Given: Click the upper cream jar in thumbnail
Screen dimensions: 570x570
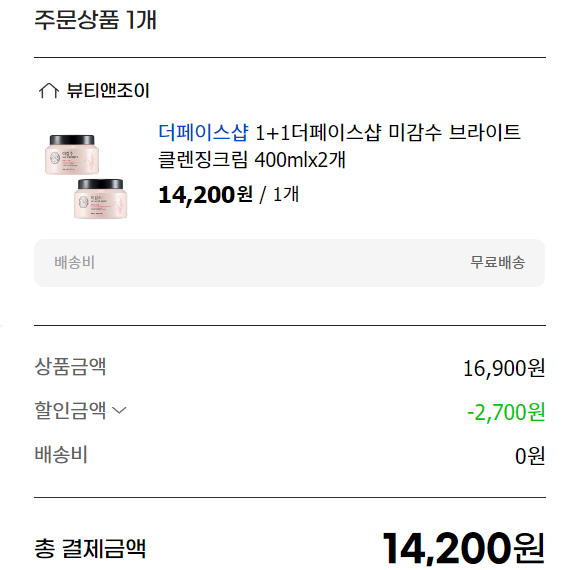Looking at the screenshot, I should (72, 154).
